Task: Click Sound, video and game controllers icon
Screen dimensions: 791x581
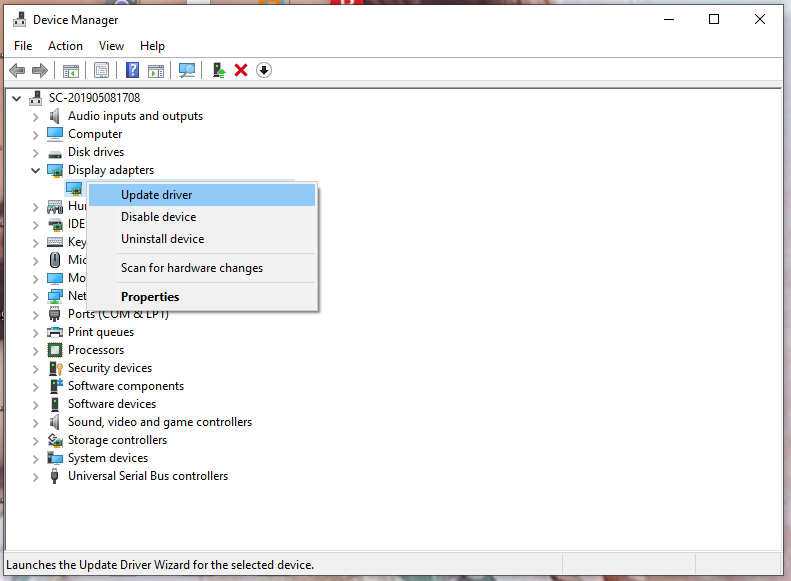Action: point(54,422)
